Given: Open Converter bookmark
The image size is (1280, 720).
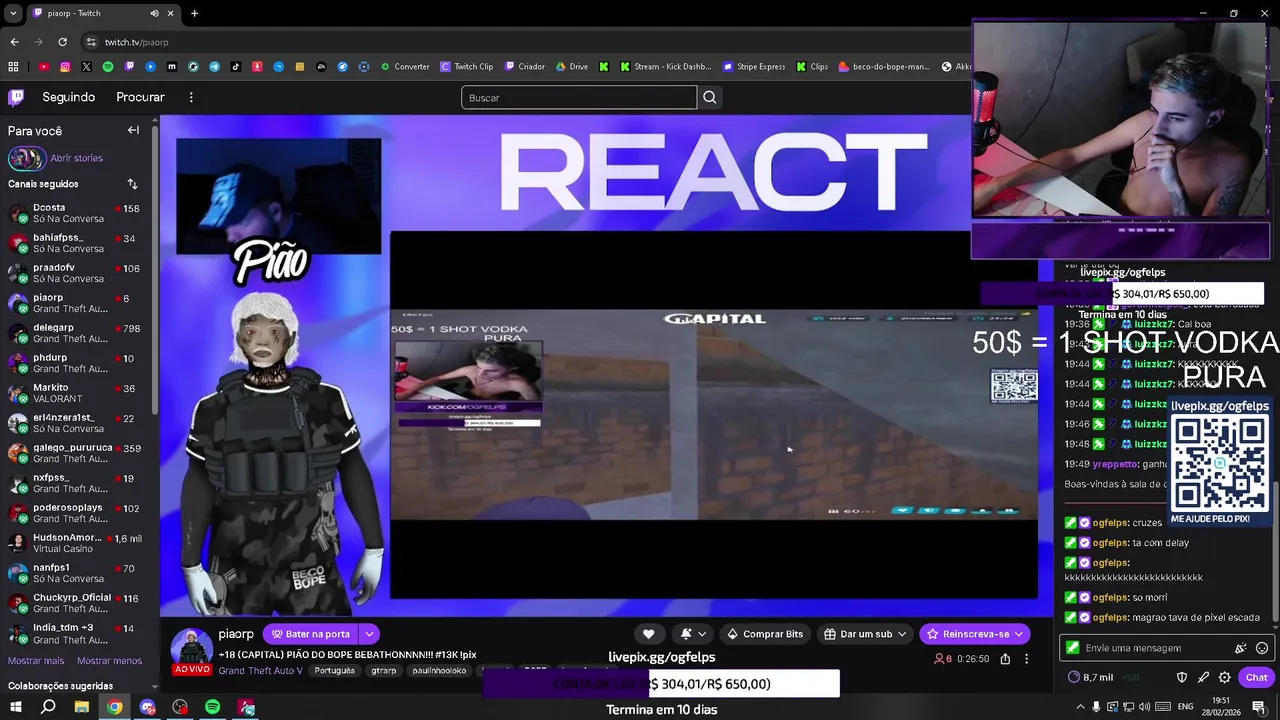Looking at the screenshot, I should pos(405,67).
